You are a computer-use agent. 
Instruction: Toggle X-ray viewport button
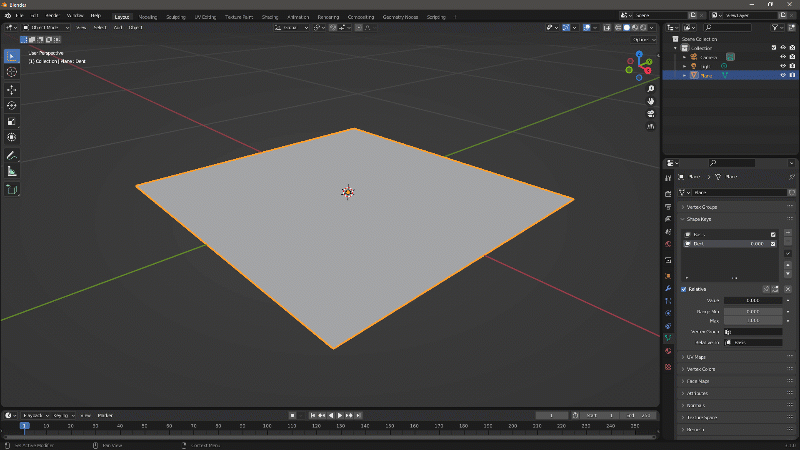607,28
